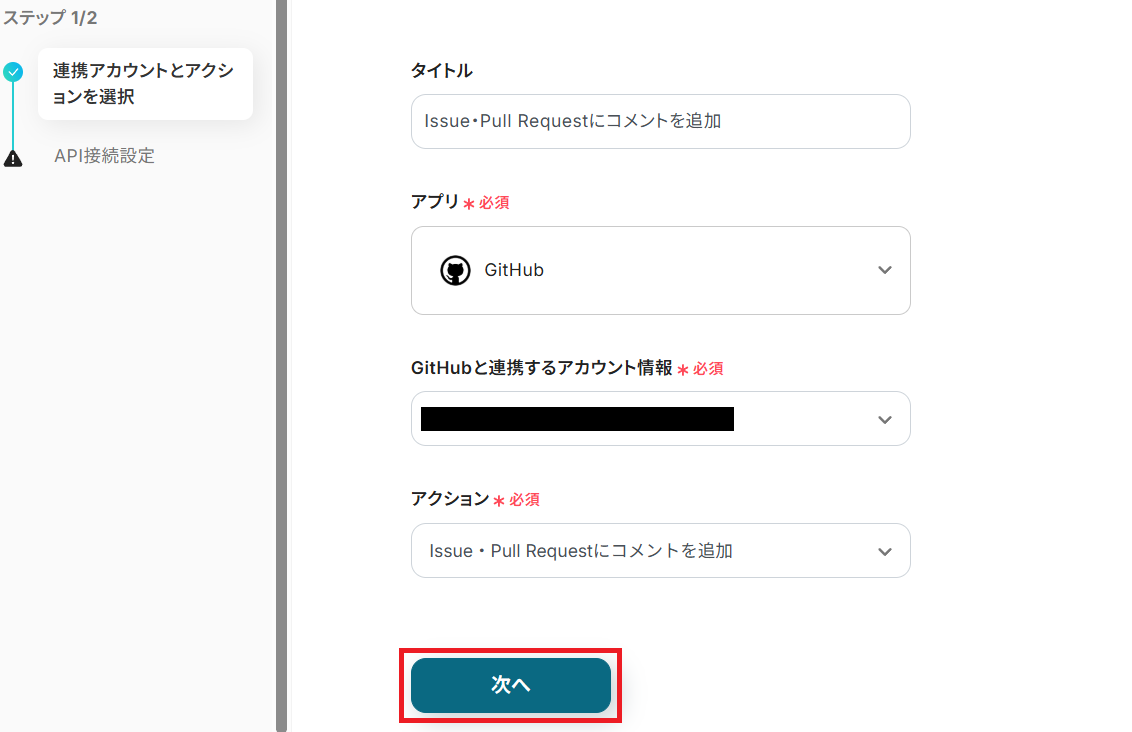This screenshot has width=1132, height=732.
Task: Click the API step warning triangle icon
Action: pyautogui.click(x=13, y=157)
